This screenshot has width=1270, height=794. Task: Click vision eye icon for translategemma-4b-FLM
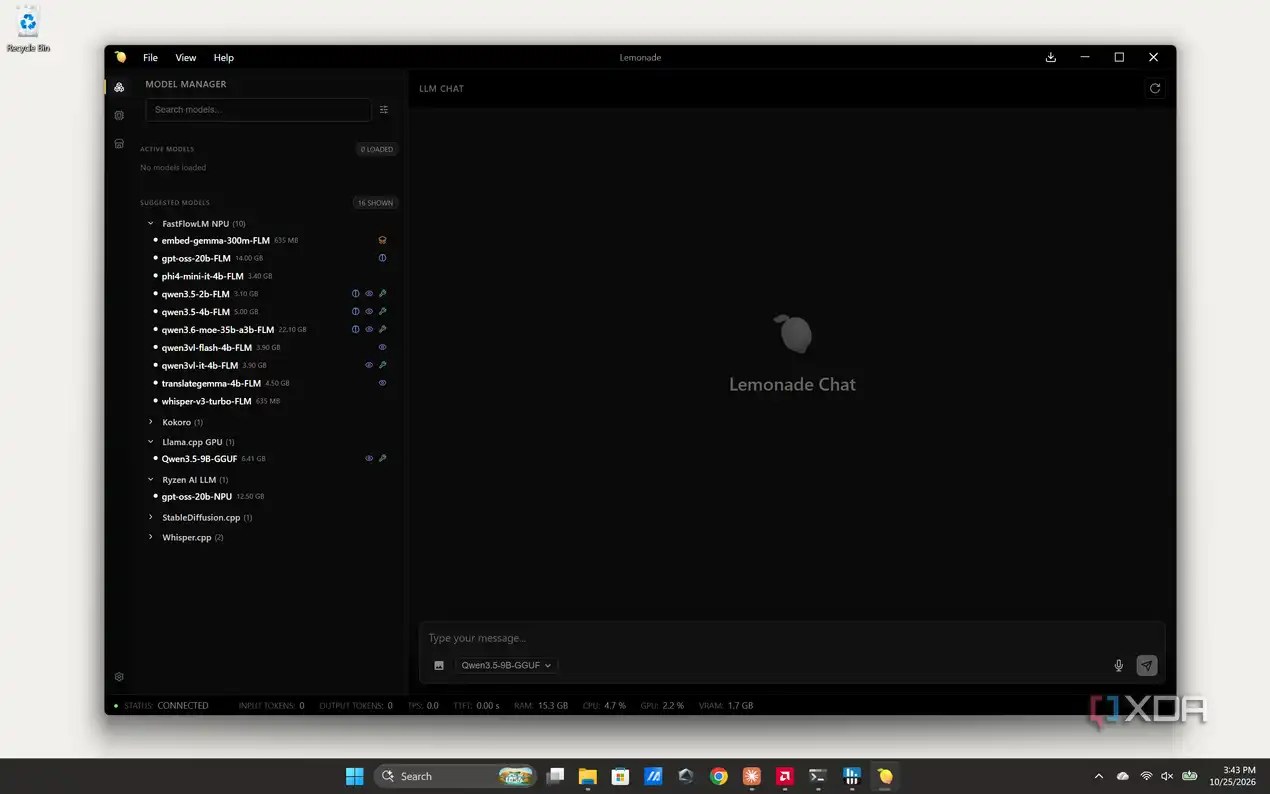(x=382, y=383)
